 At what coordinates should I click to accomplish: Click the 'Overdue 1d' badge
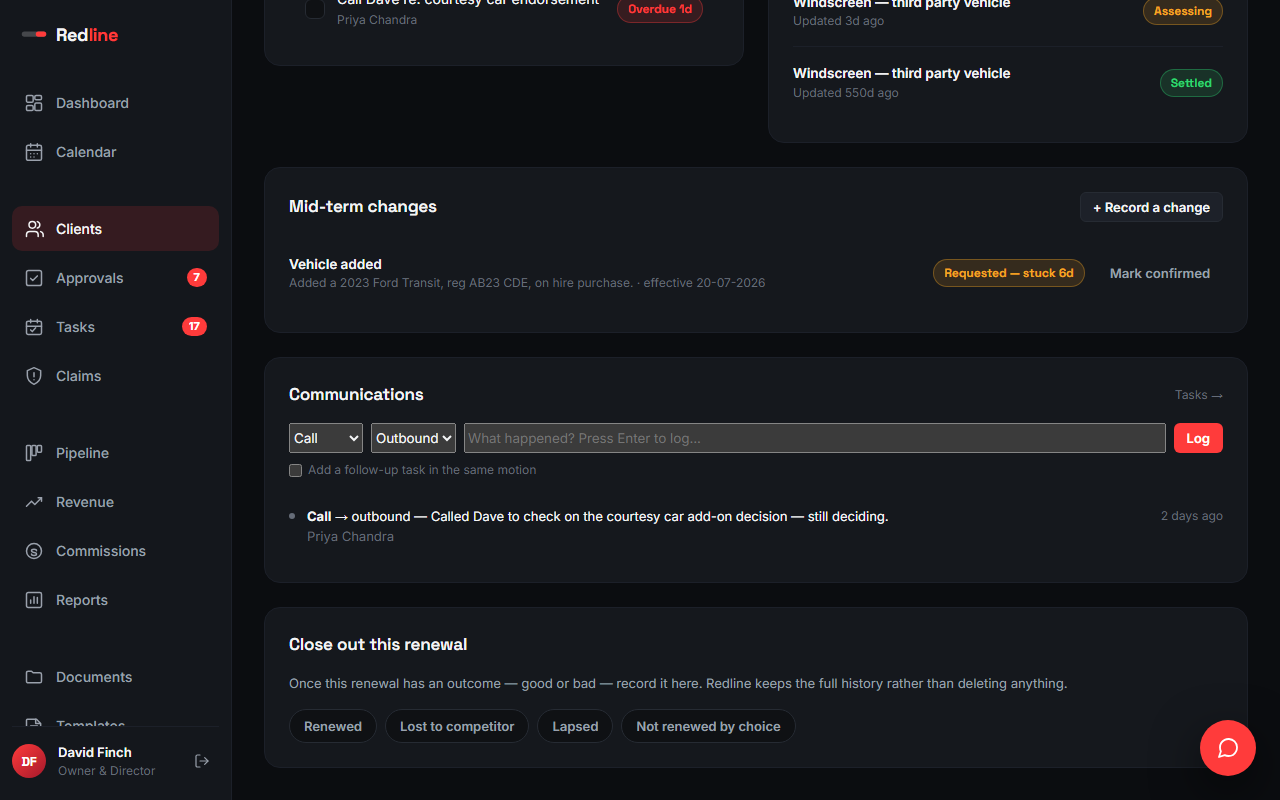point(660,10)
